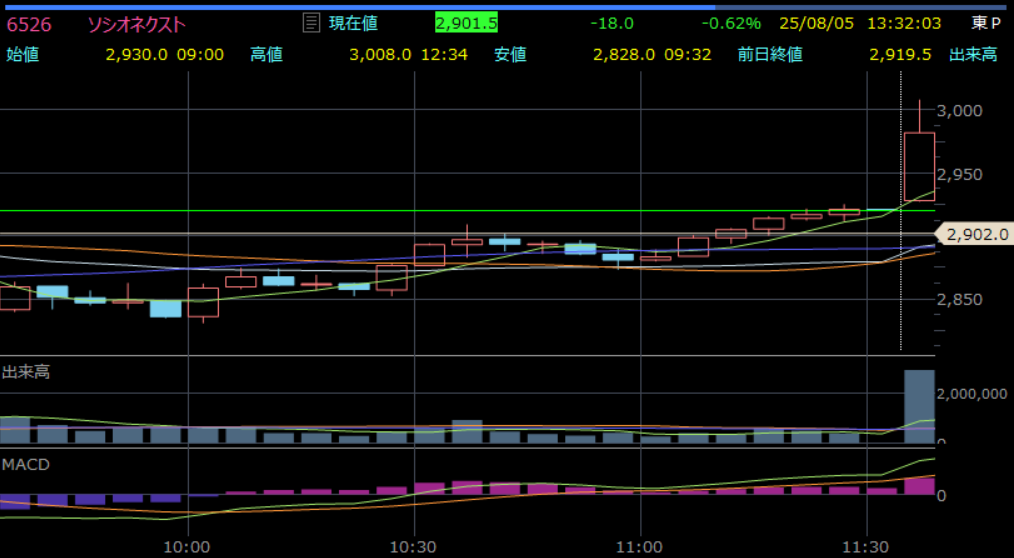Click the 出来高 volume panel title
Image resolution: width=1014 pixels, height=558 pixels.
26,372
